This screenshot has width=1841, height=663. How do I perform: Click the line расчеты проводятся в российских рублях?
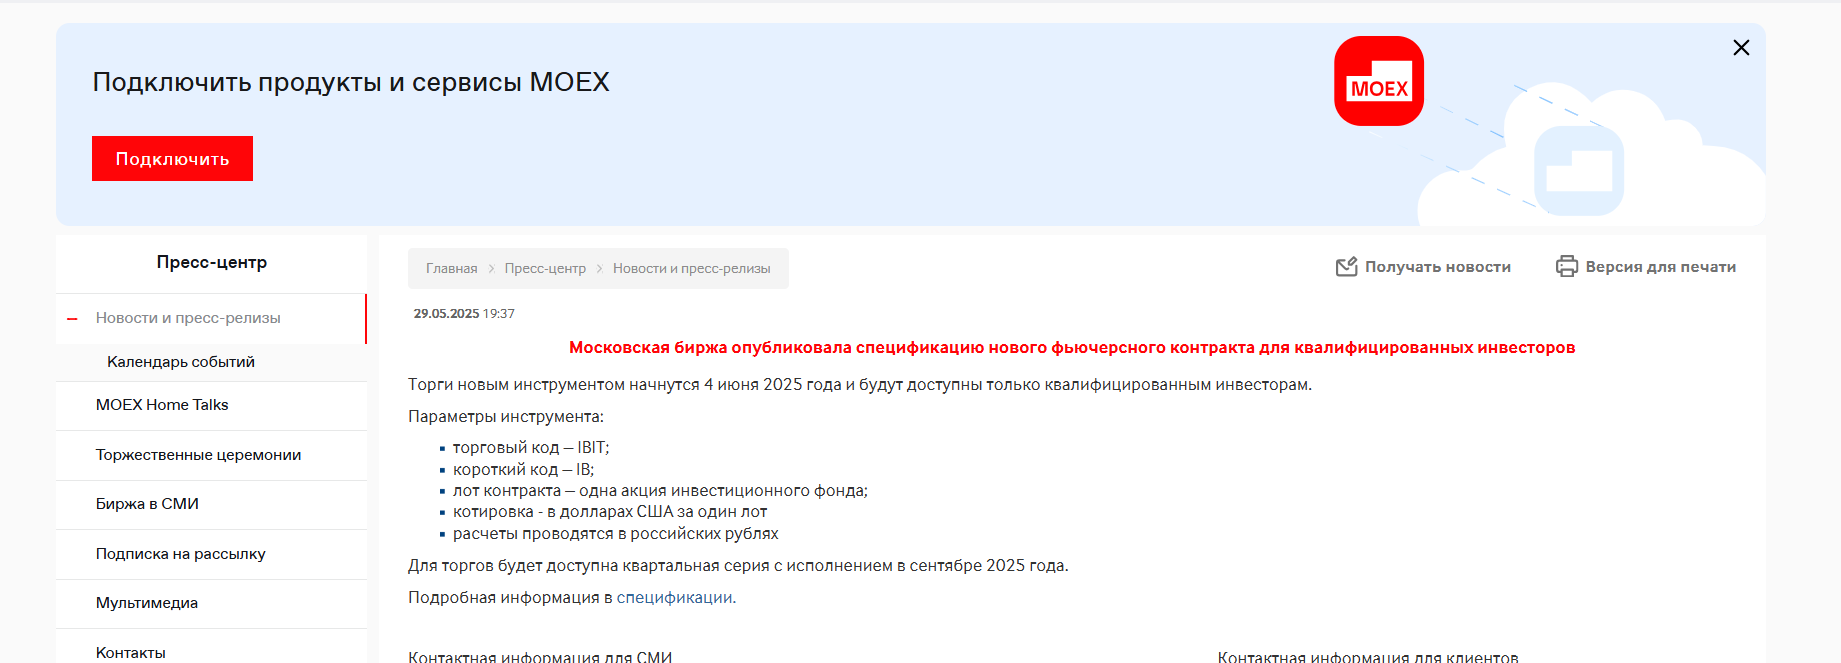coord(615,534)
